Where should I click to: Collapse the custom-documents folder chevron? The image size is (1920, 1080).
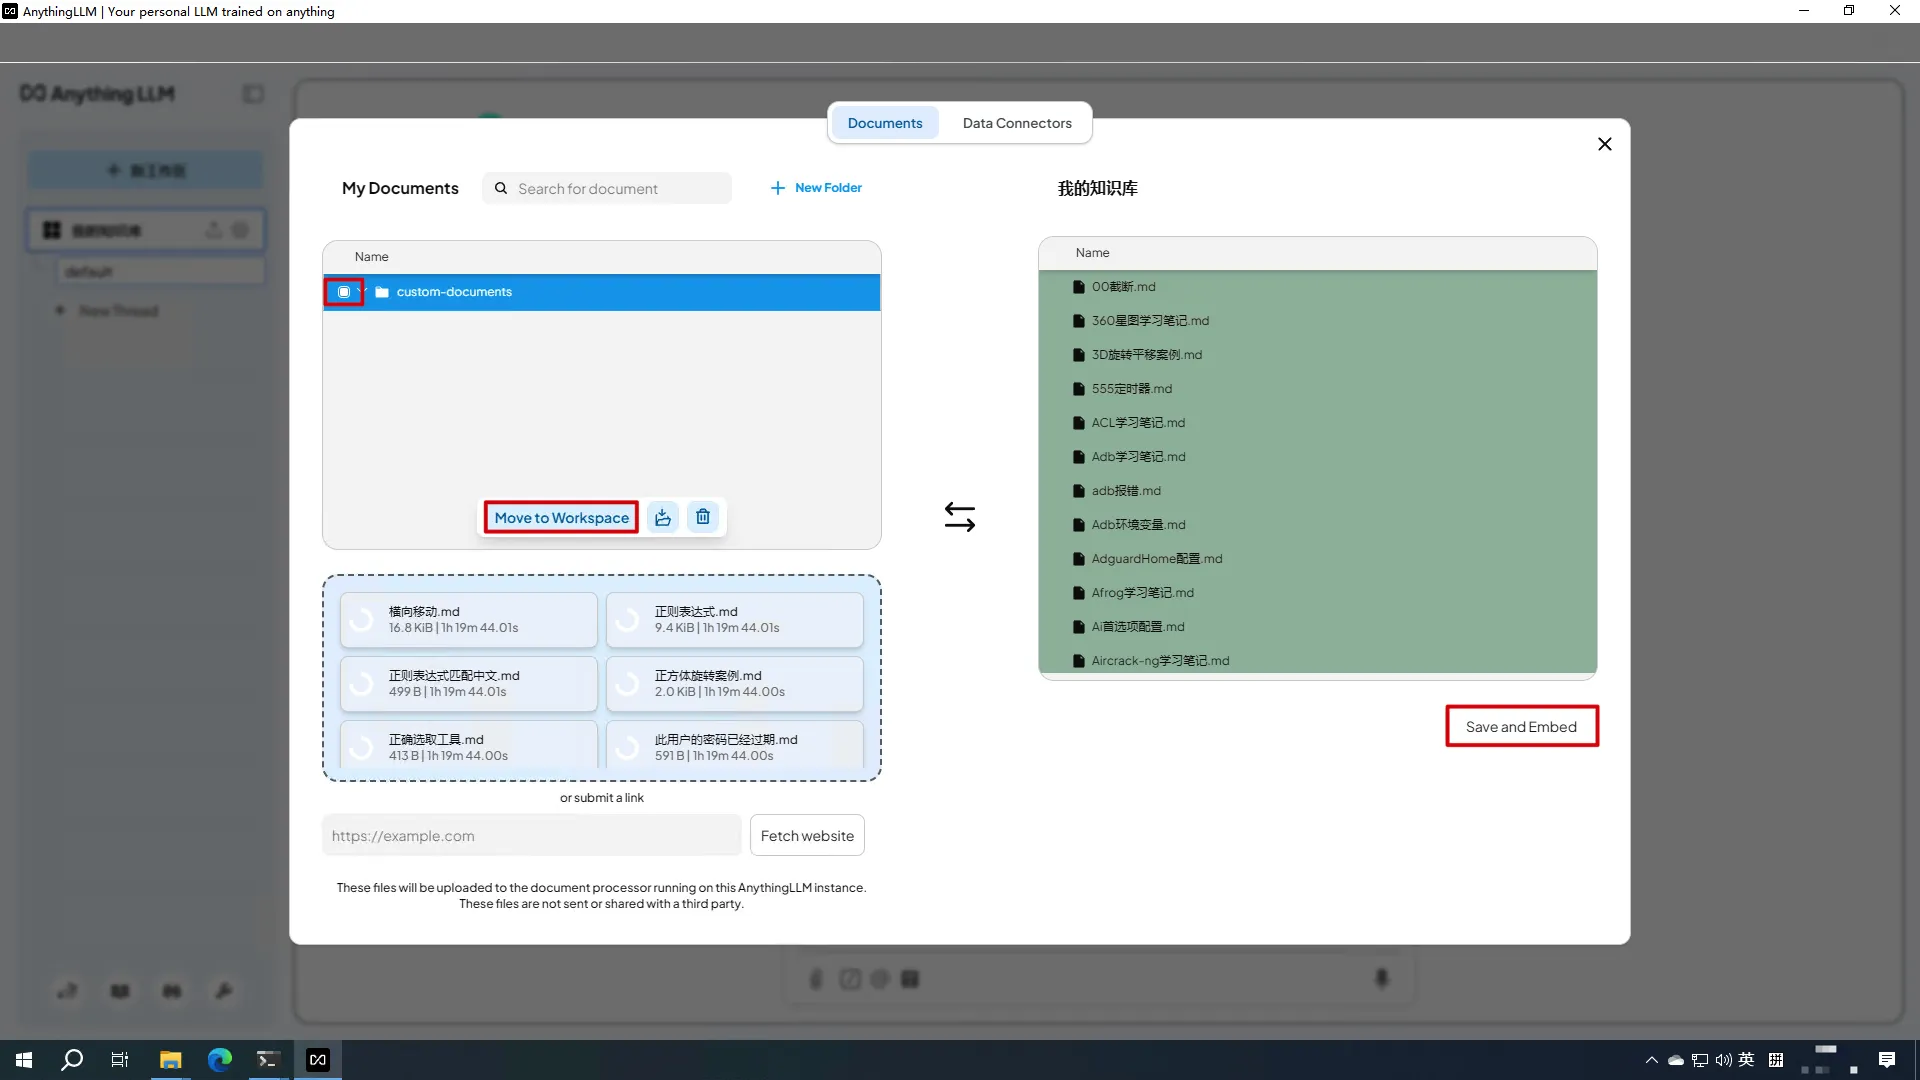[x=364, y=291]
